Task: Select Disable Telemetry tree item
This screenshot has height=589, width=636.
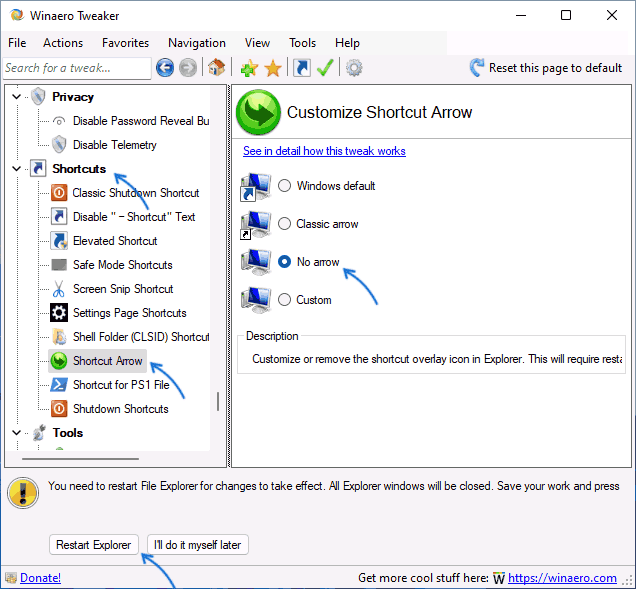Action: click(115, 145)
